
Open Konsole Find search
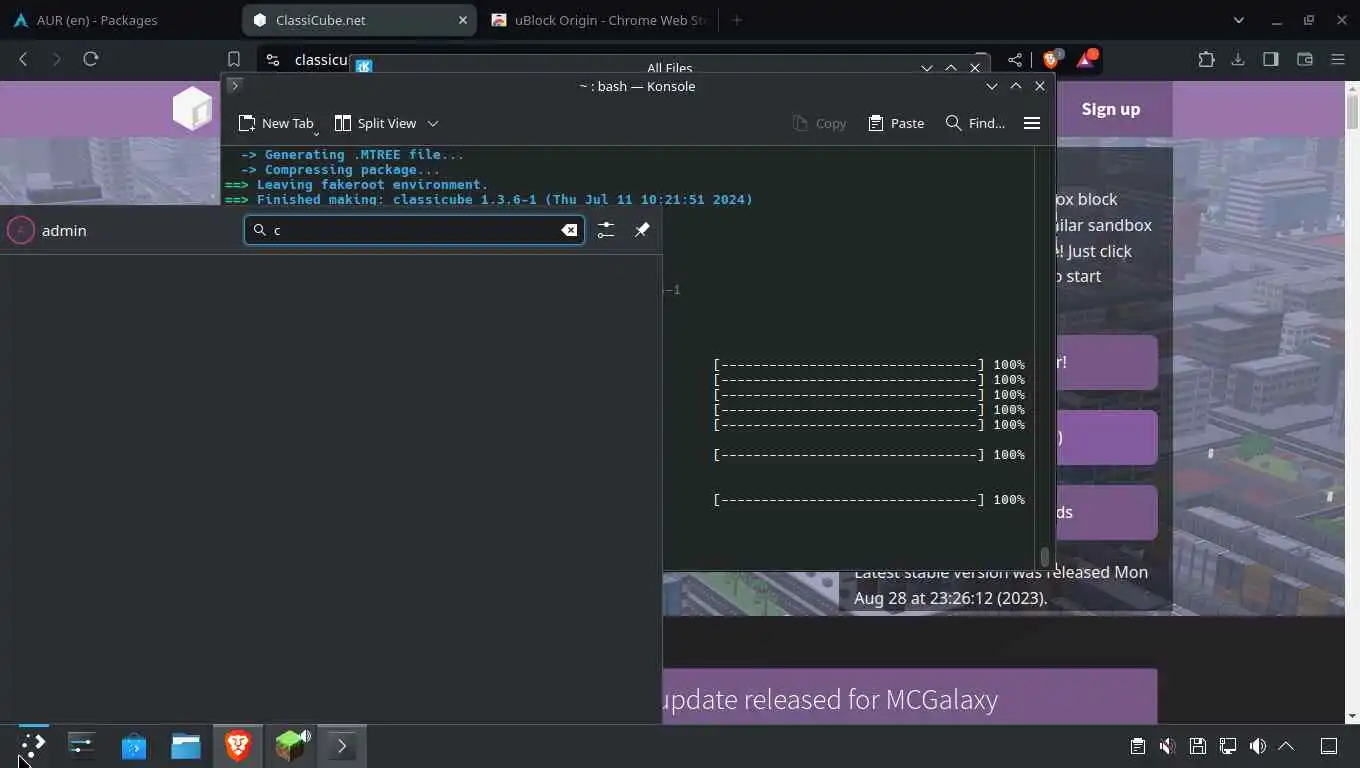[975, 123]
